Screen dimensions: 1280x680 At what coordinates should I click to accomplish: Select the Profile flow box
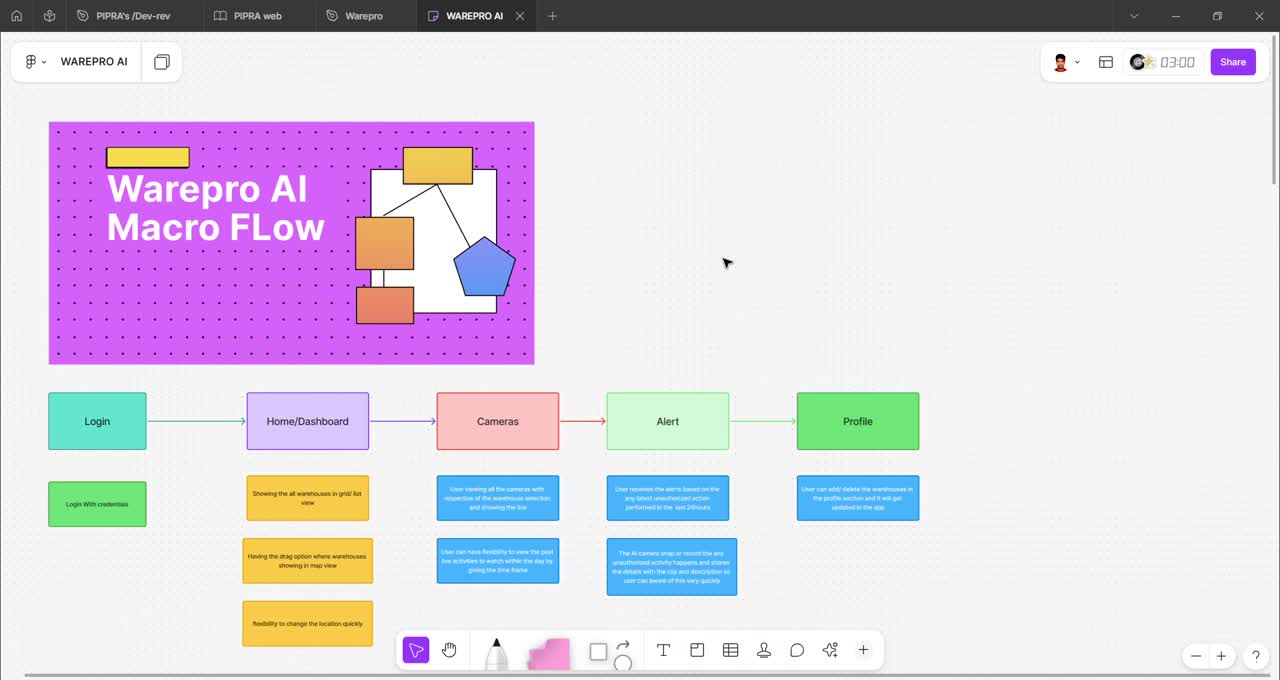[858, 421]
